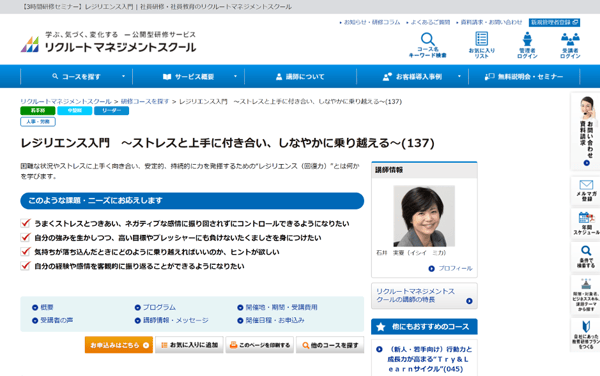The width and height of the screenshot is (600, 376).
Task: Open the course keyword search magnifier icon
Action: click(x=427, y=39)
